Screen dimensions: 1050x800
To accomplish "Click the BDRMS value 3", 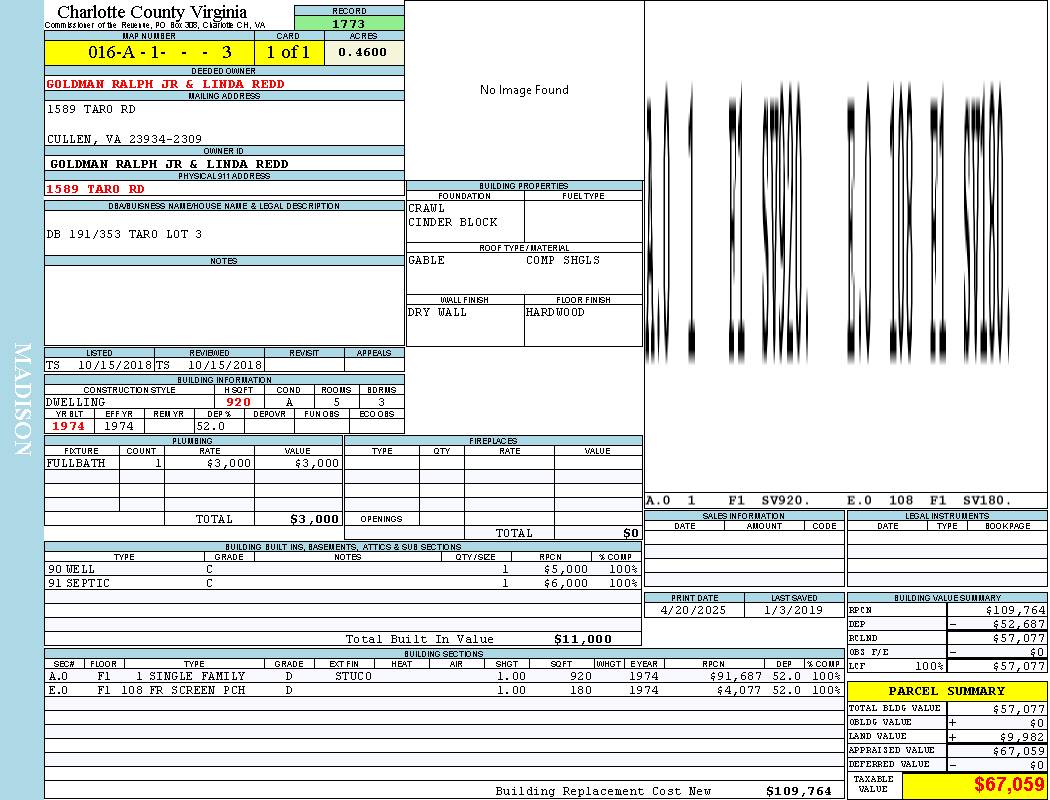I will pos(382,402).
